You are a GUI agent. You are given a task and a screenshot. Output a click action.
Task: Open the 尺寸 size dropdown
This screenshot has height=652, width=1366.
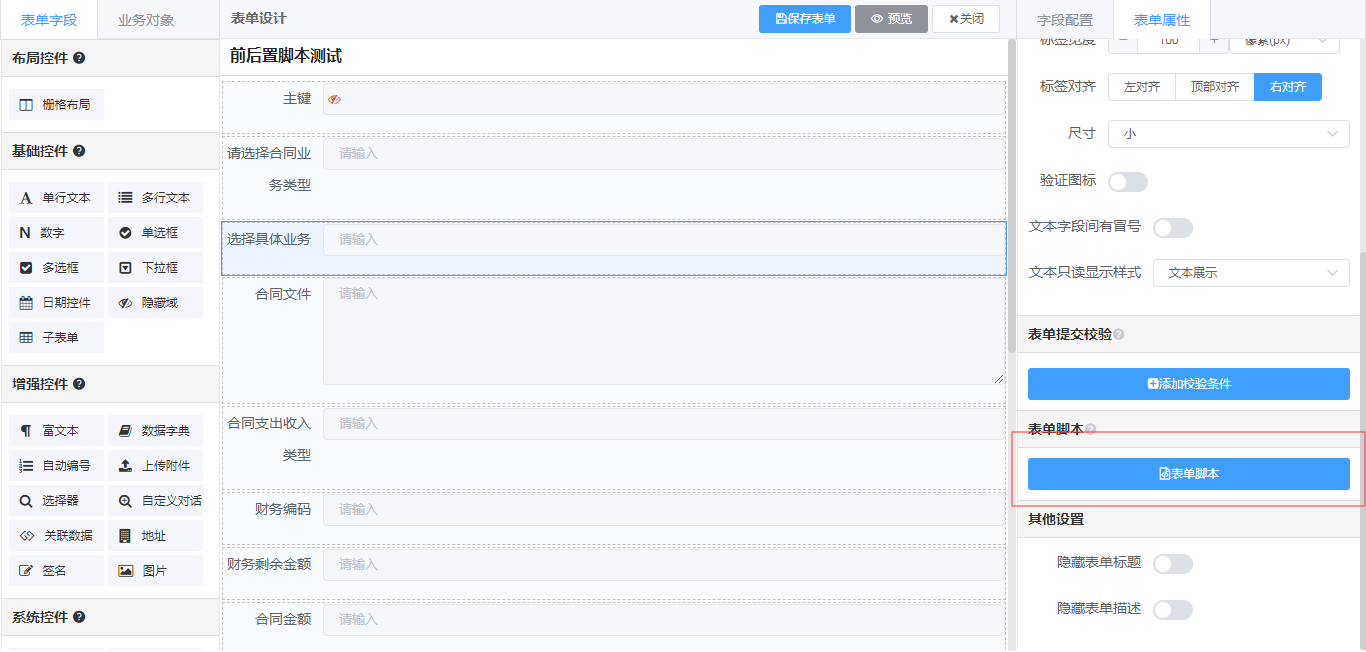pos(1228,134)
